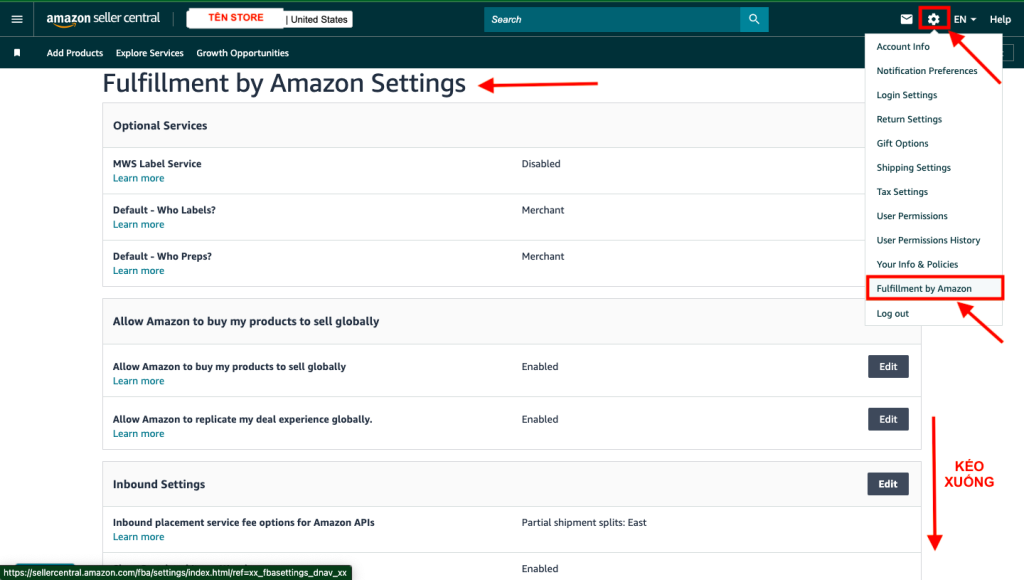Open the hamburger navigation menu

[16, 18]
